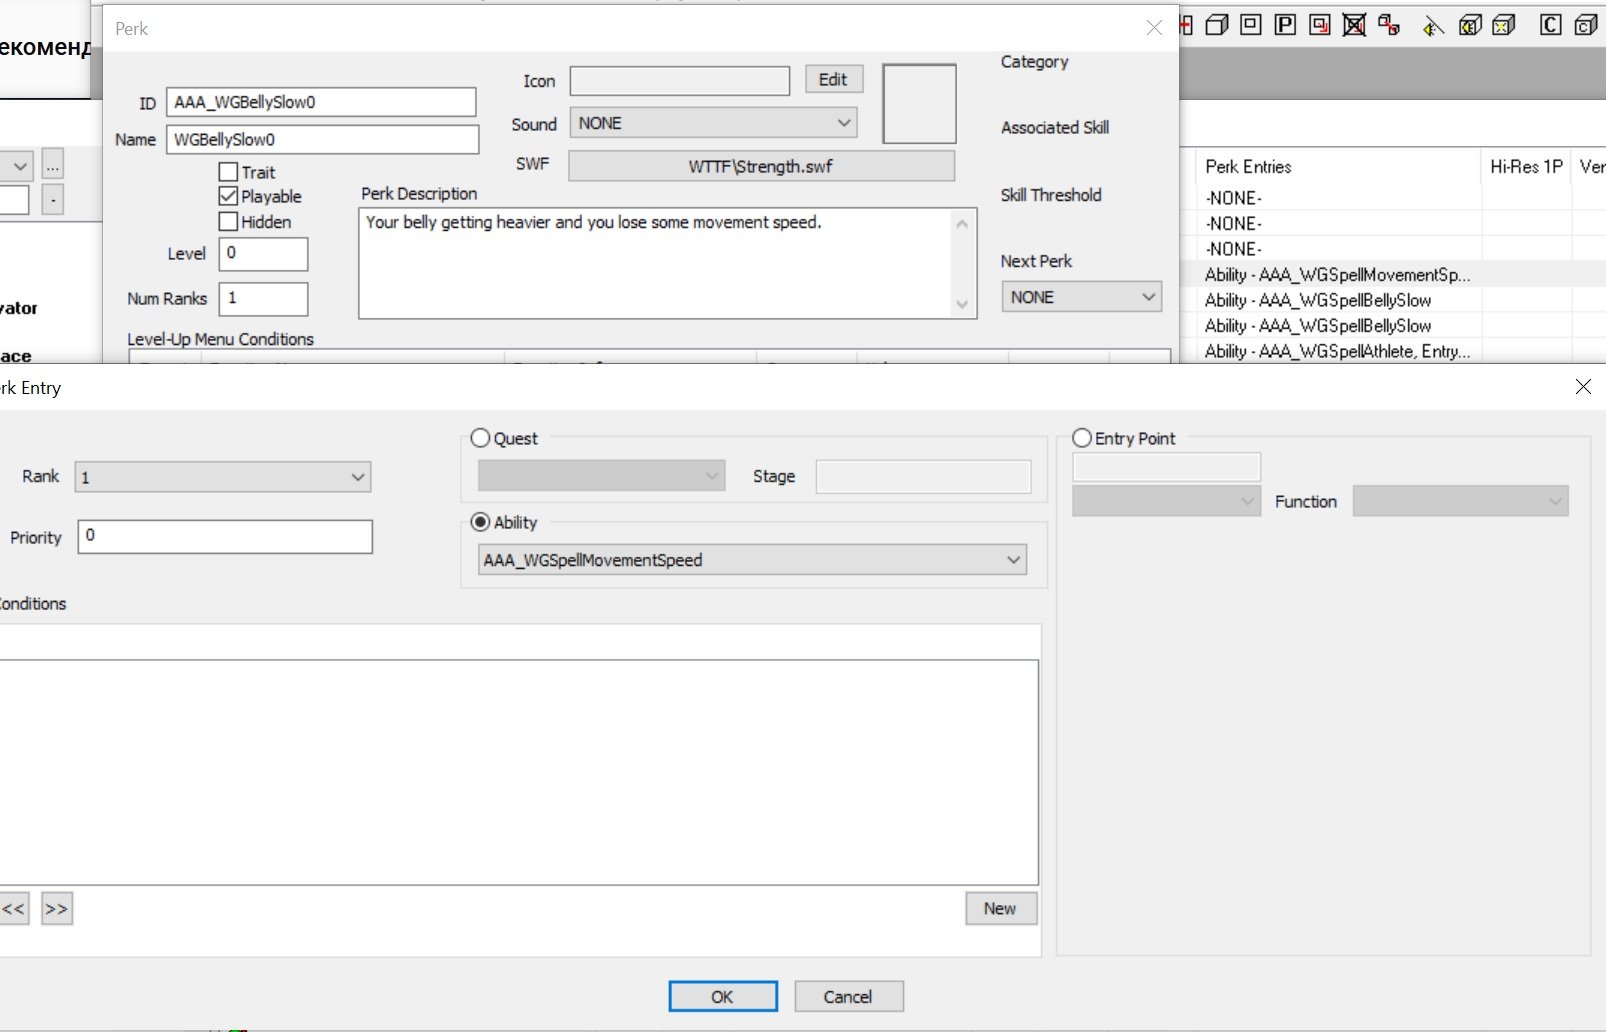Click the Stage input field
This screenshot has height=1032, width=1606.
pyautogui.click(x=923, y=476)
